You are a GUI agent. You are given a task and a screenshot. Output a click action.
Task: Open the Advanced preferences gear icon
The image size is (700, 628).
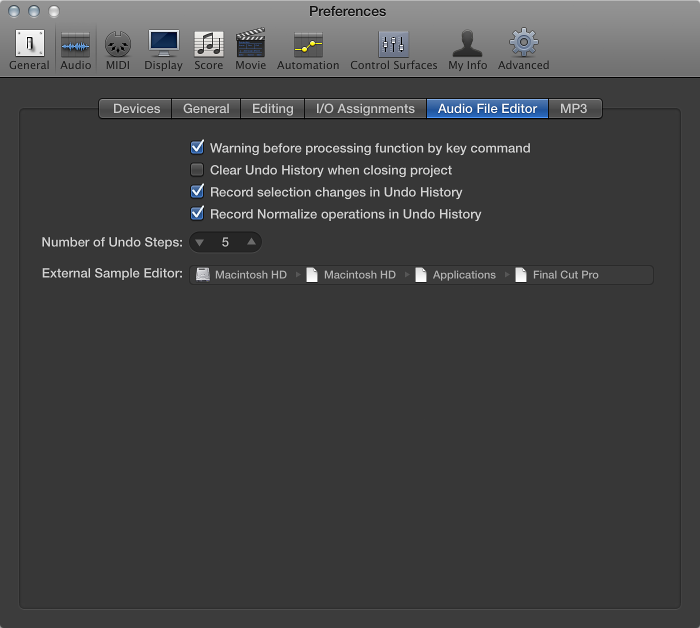[524, 43]
